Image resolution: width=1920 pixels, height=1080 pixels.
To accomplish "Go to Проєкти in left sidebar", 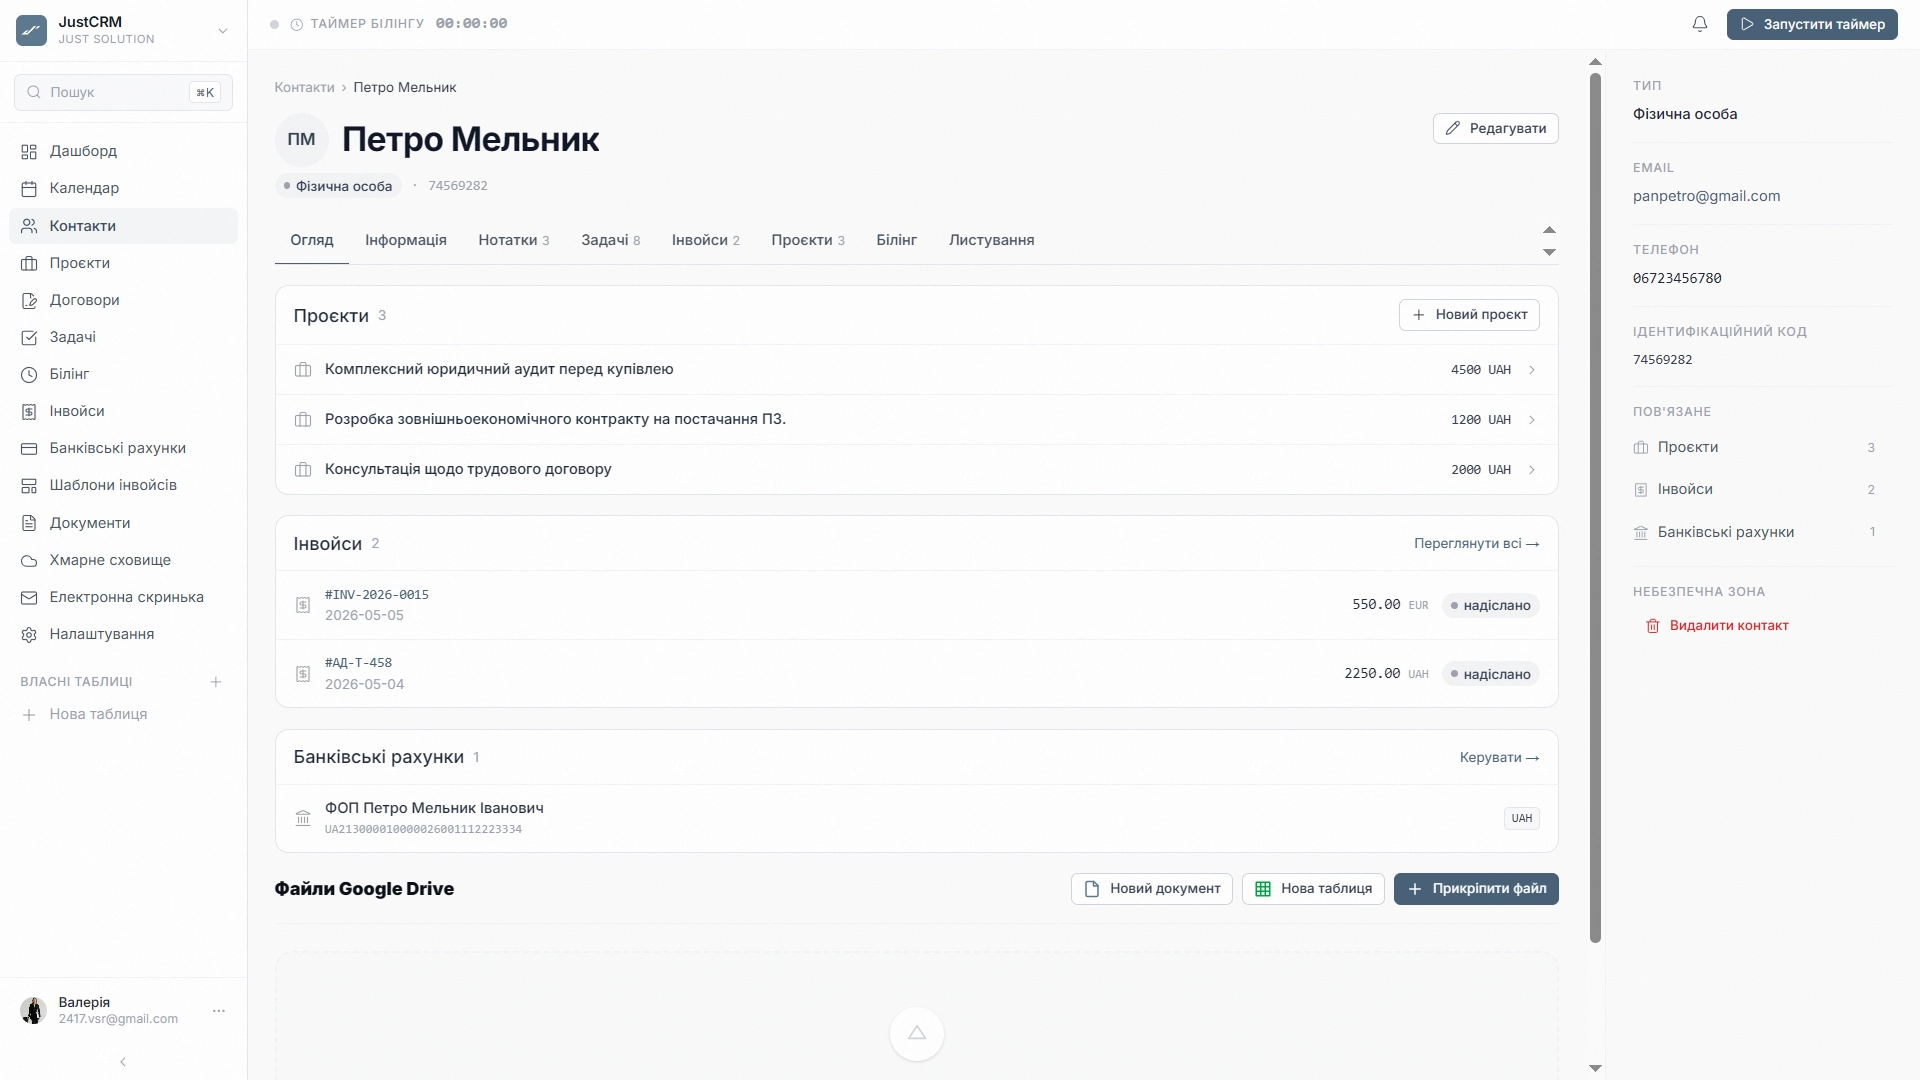I will click(x=123, y=263).
